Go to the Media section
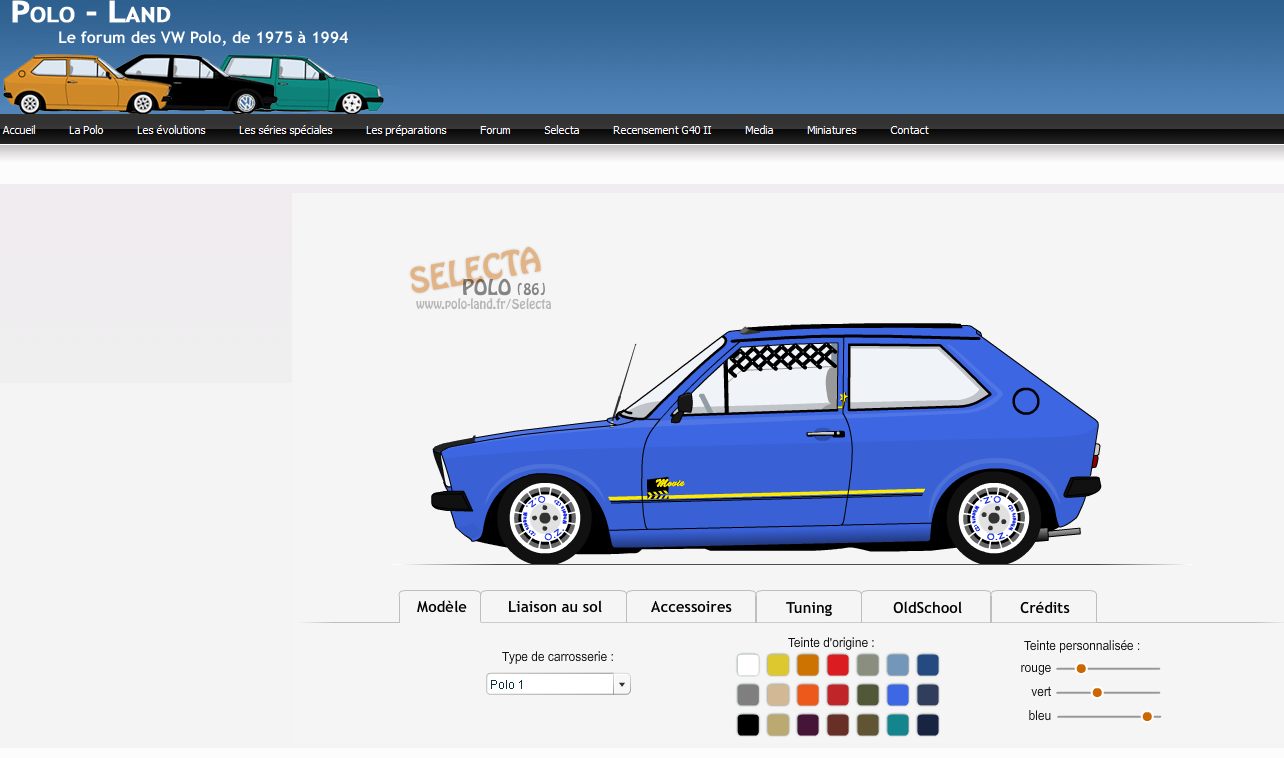The image size is (1284, 758). coord(759,130)
